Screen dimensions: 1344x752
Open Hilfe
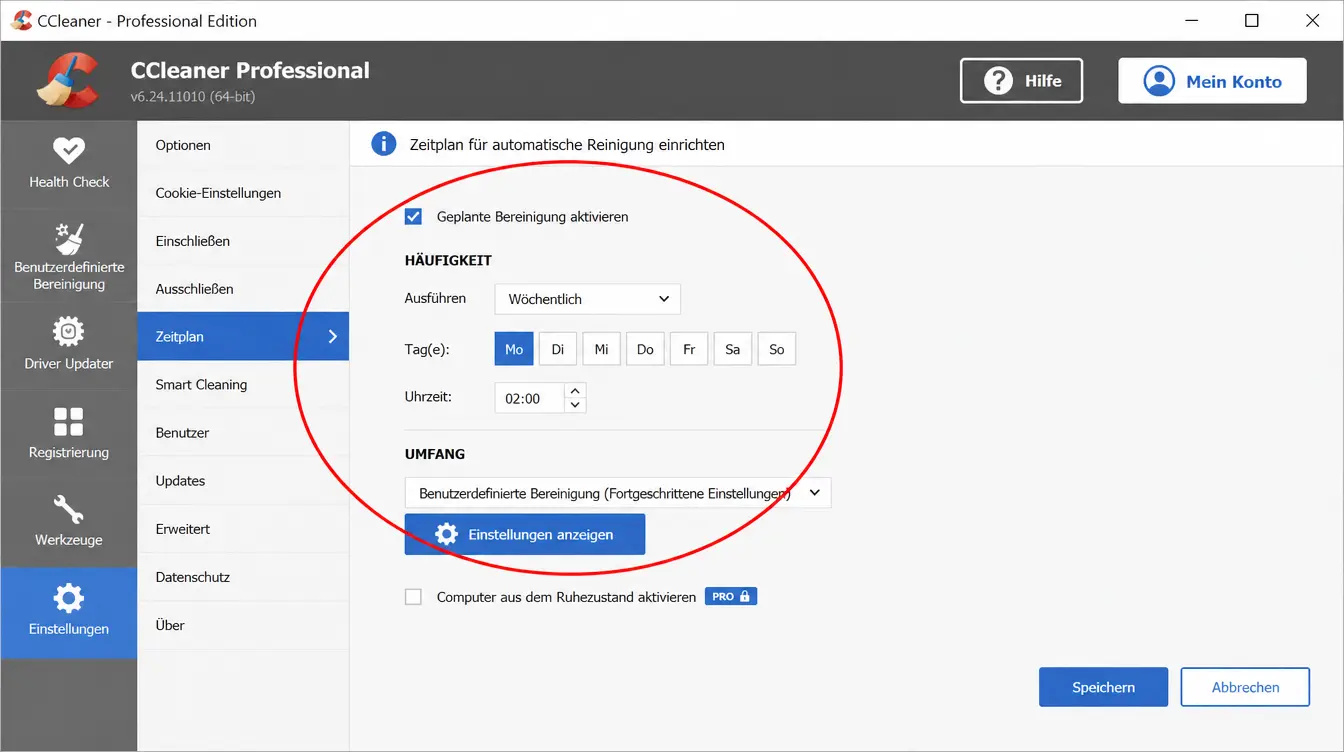1021,81
